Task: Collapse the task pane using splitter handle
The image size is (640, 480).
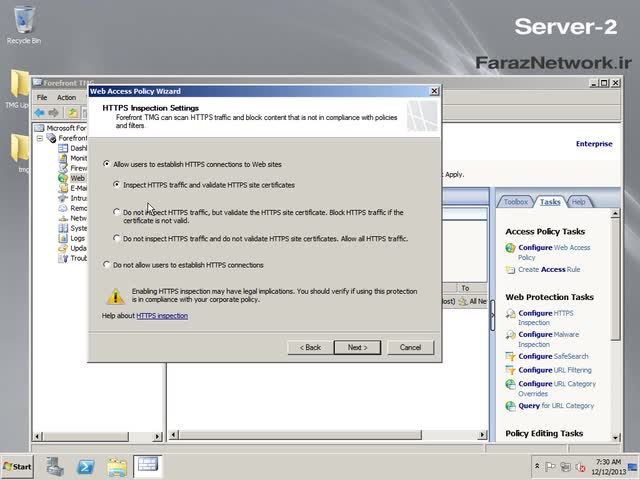Action: point(492,315)
